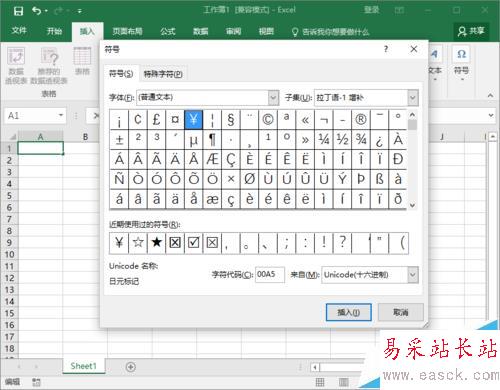Select cell A1 in the worksheet

[40, 148]
